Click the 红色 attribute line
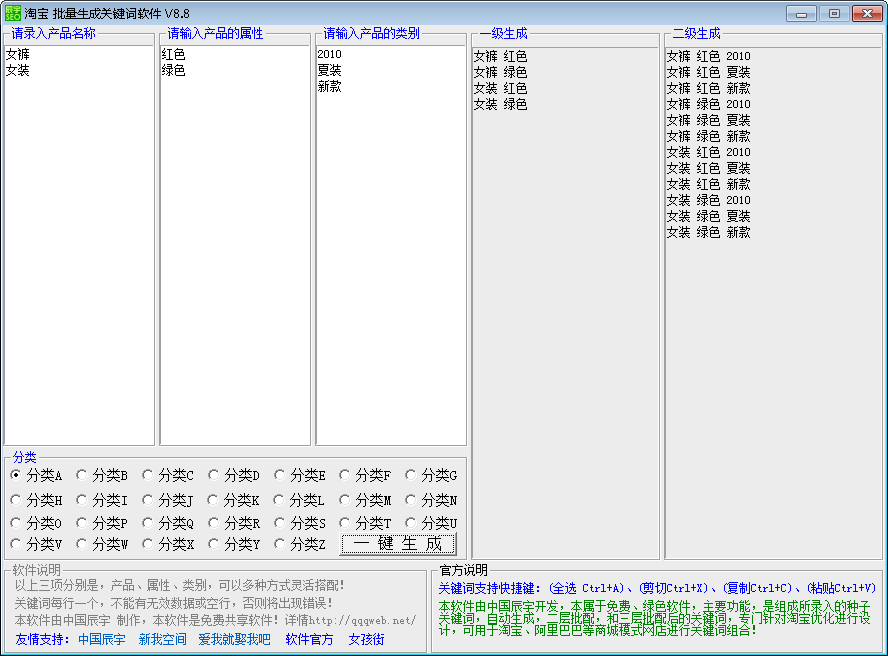888x656 pixels. (173, 54)
